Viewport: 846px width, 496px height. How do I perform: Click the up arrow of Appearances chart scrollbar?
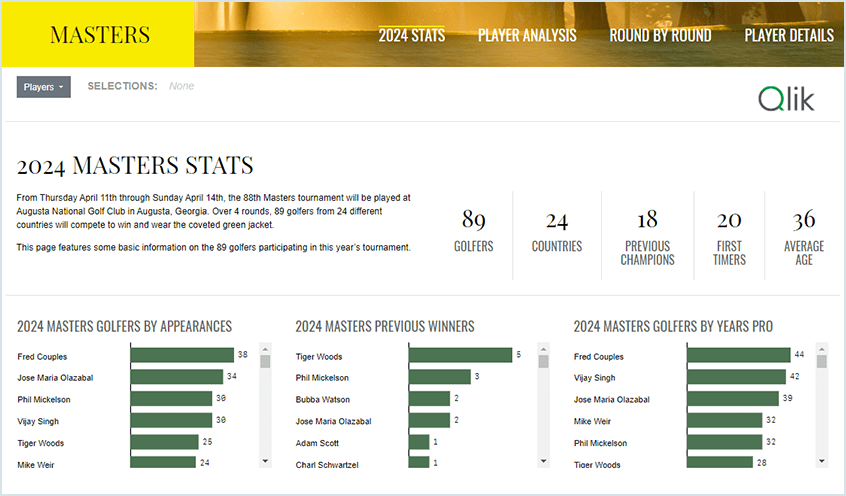pos(265,349)
